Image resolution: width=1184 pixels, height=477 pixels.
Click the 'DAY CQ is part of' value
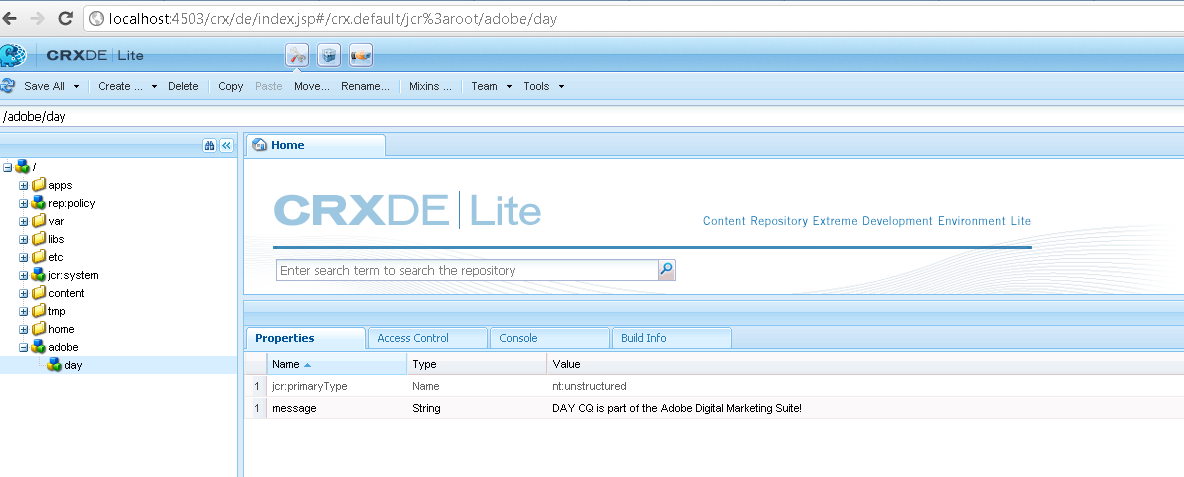pyautogui.click(x=677, y=408)
